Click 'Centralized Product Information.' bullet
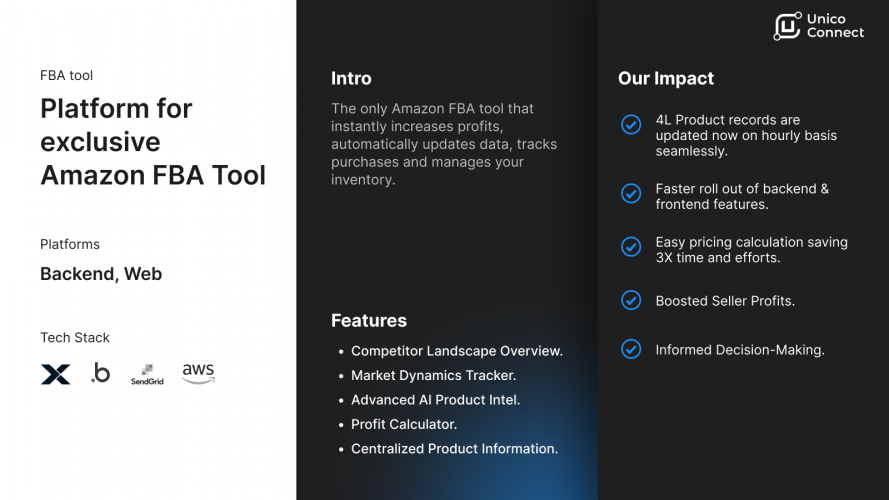 coord(454,448)
